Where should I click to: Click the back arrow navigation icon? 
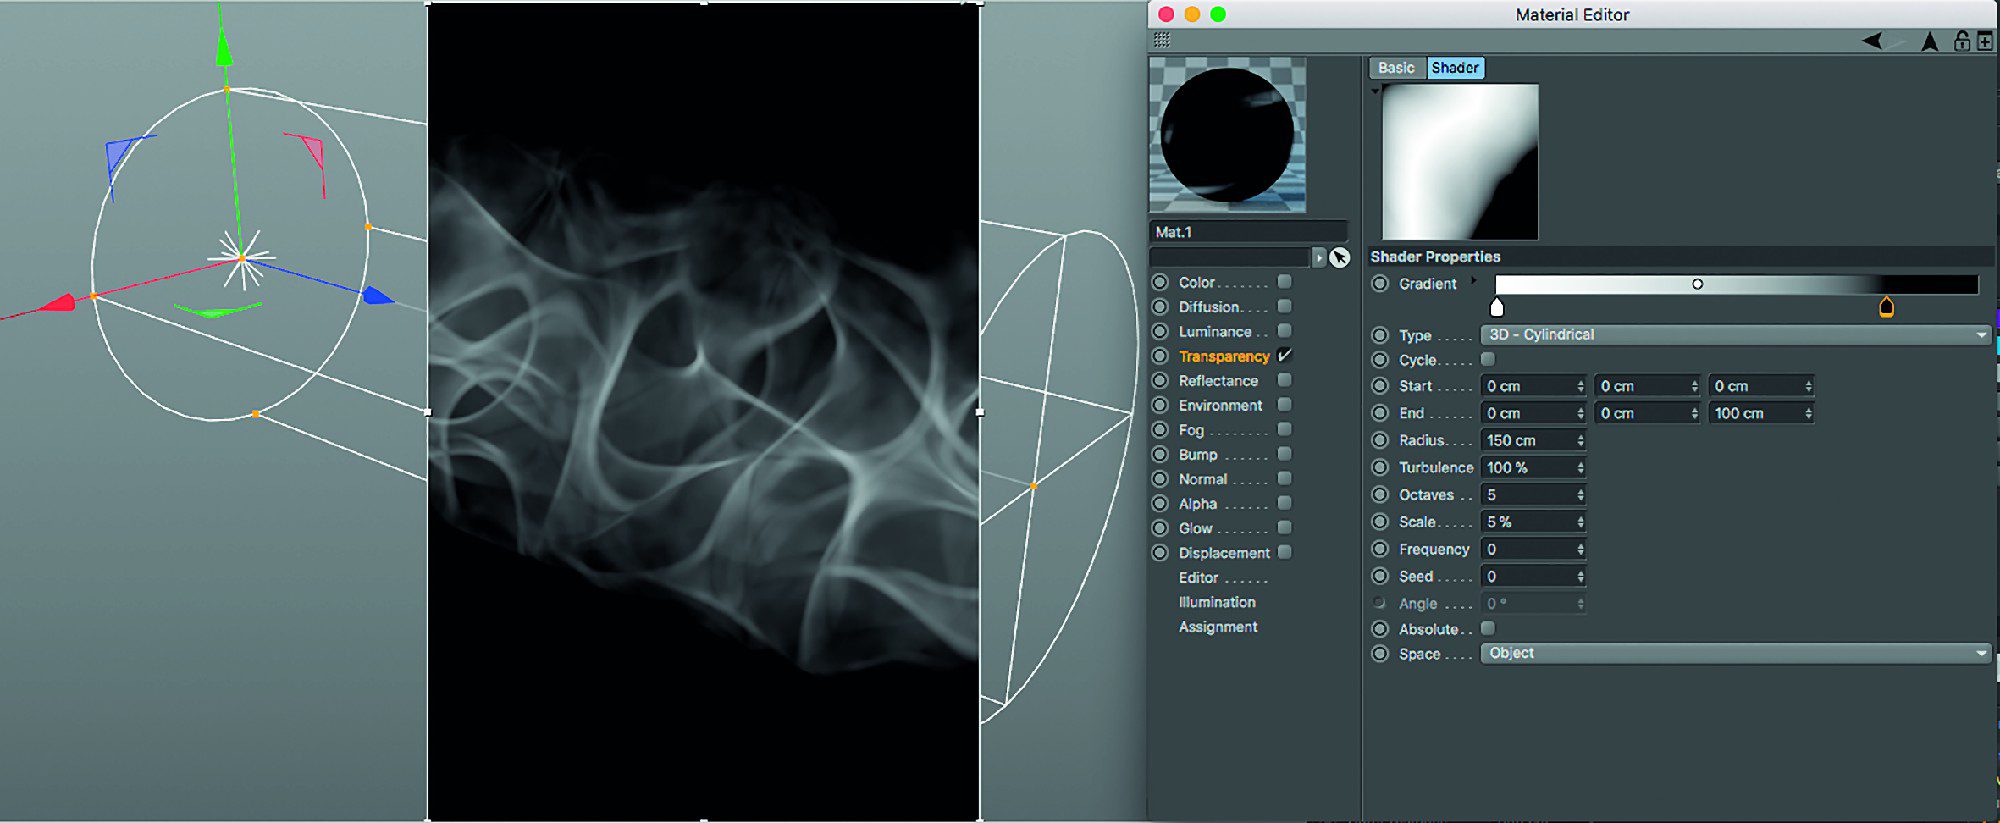[1873, 41]
